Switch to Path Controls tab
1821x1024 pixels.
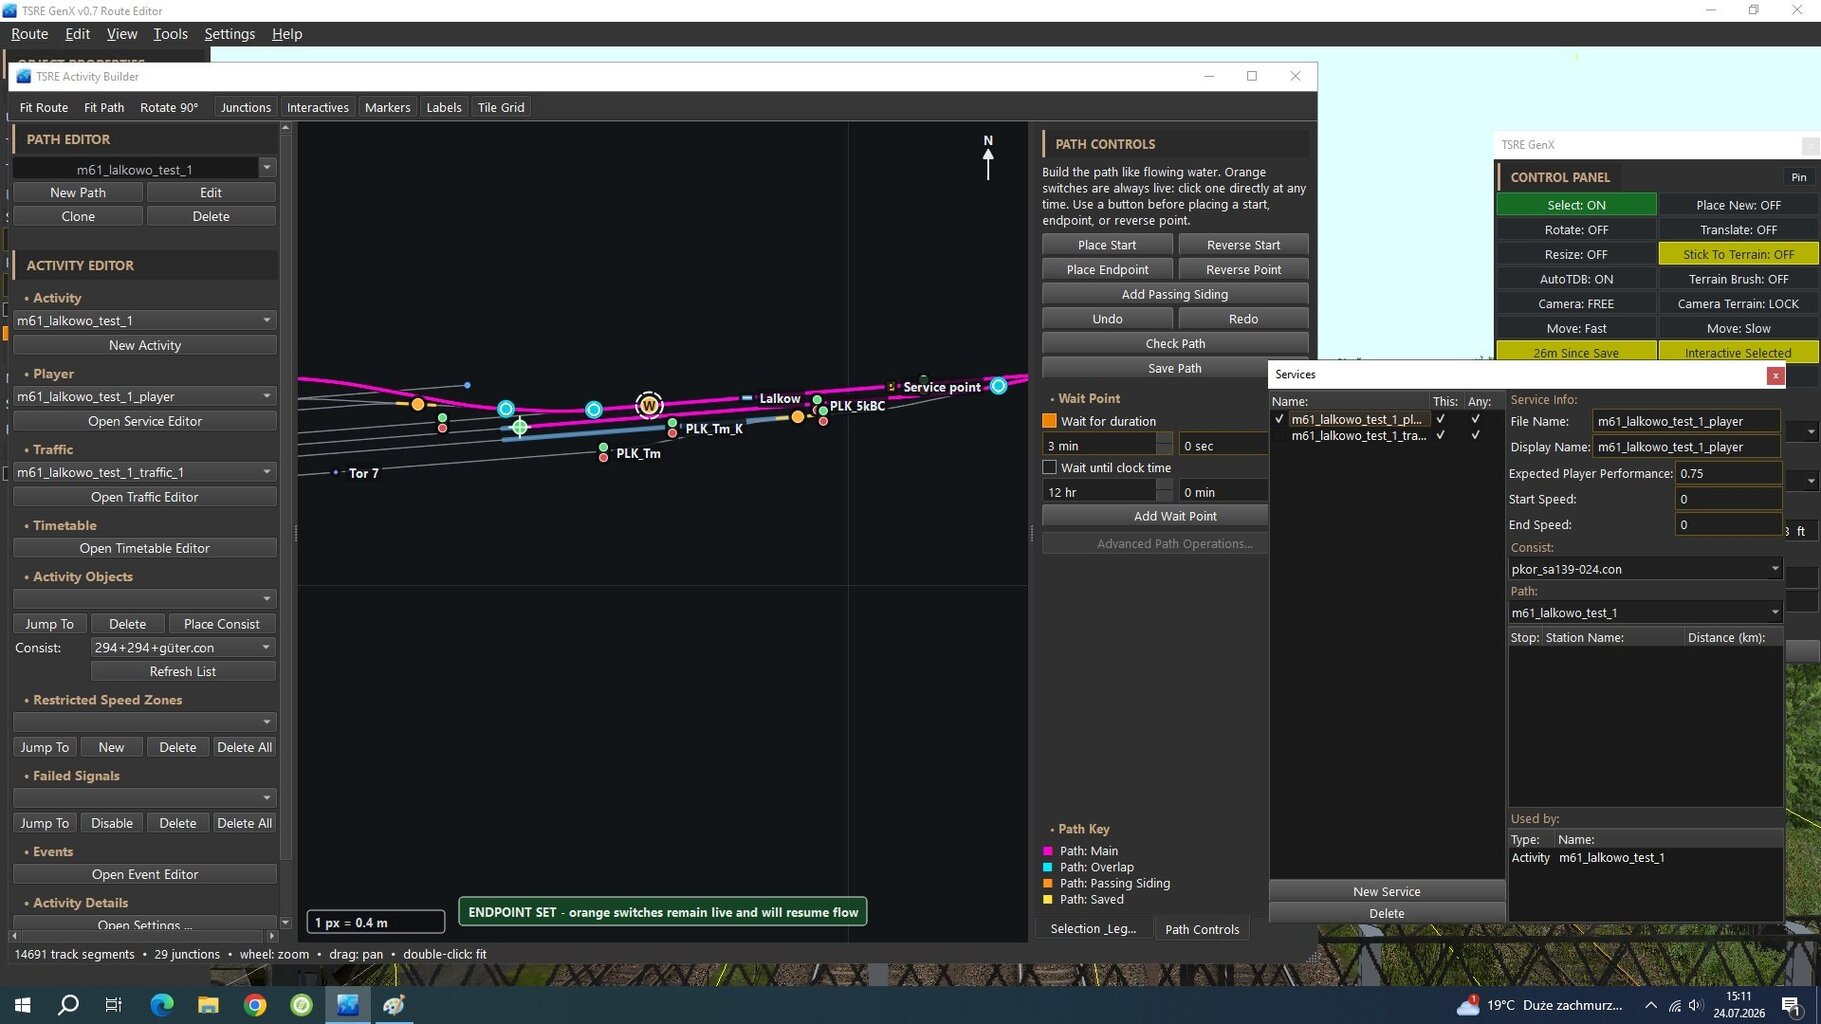click(x=1202, y=929)
